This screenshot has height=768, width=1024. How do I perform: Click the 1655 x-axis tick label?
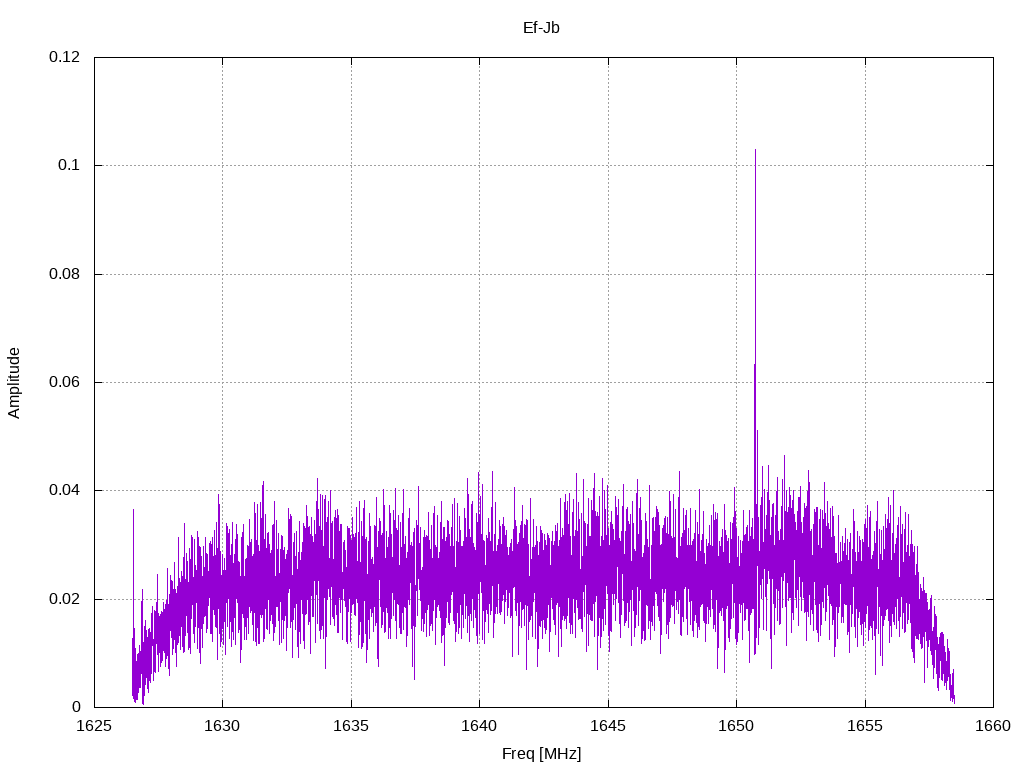pyautogui.click(x=865, y=726)
